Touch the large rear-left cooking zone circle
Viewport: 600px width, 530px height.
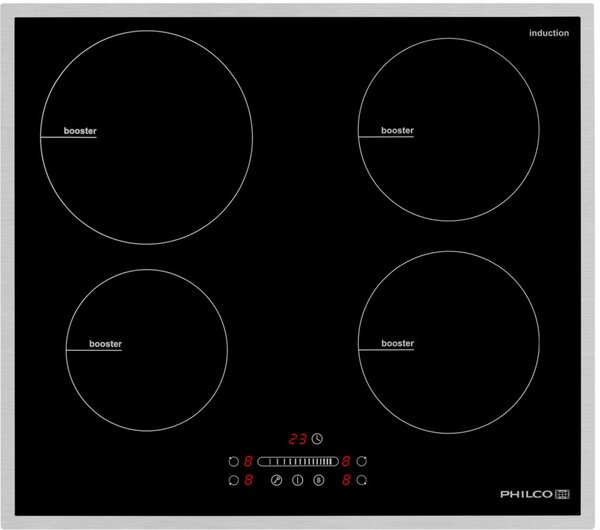point(147,137)
